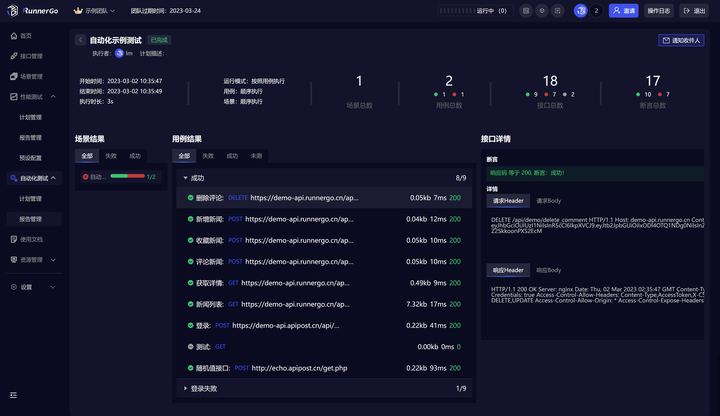Switch to 响应Body tab
The height and width of the screenshot is (416, 720).
(x=549, y=270)
